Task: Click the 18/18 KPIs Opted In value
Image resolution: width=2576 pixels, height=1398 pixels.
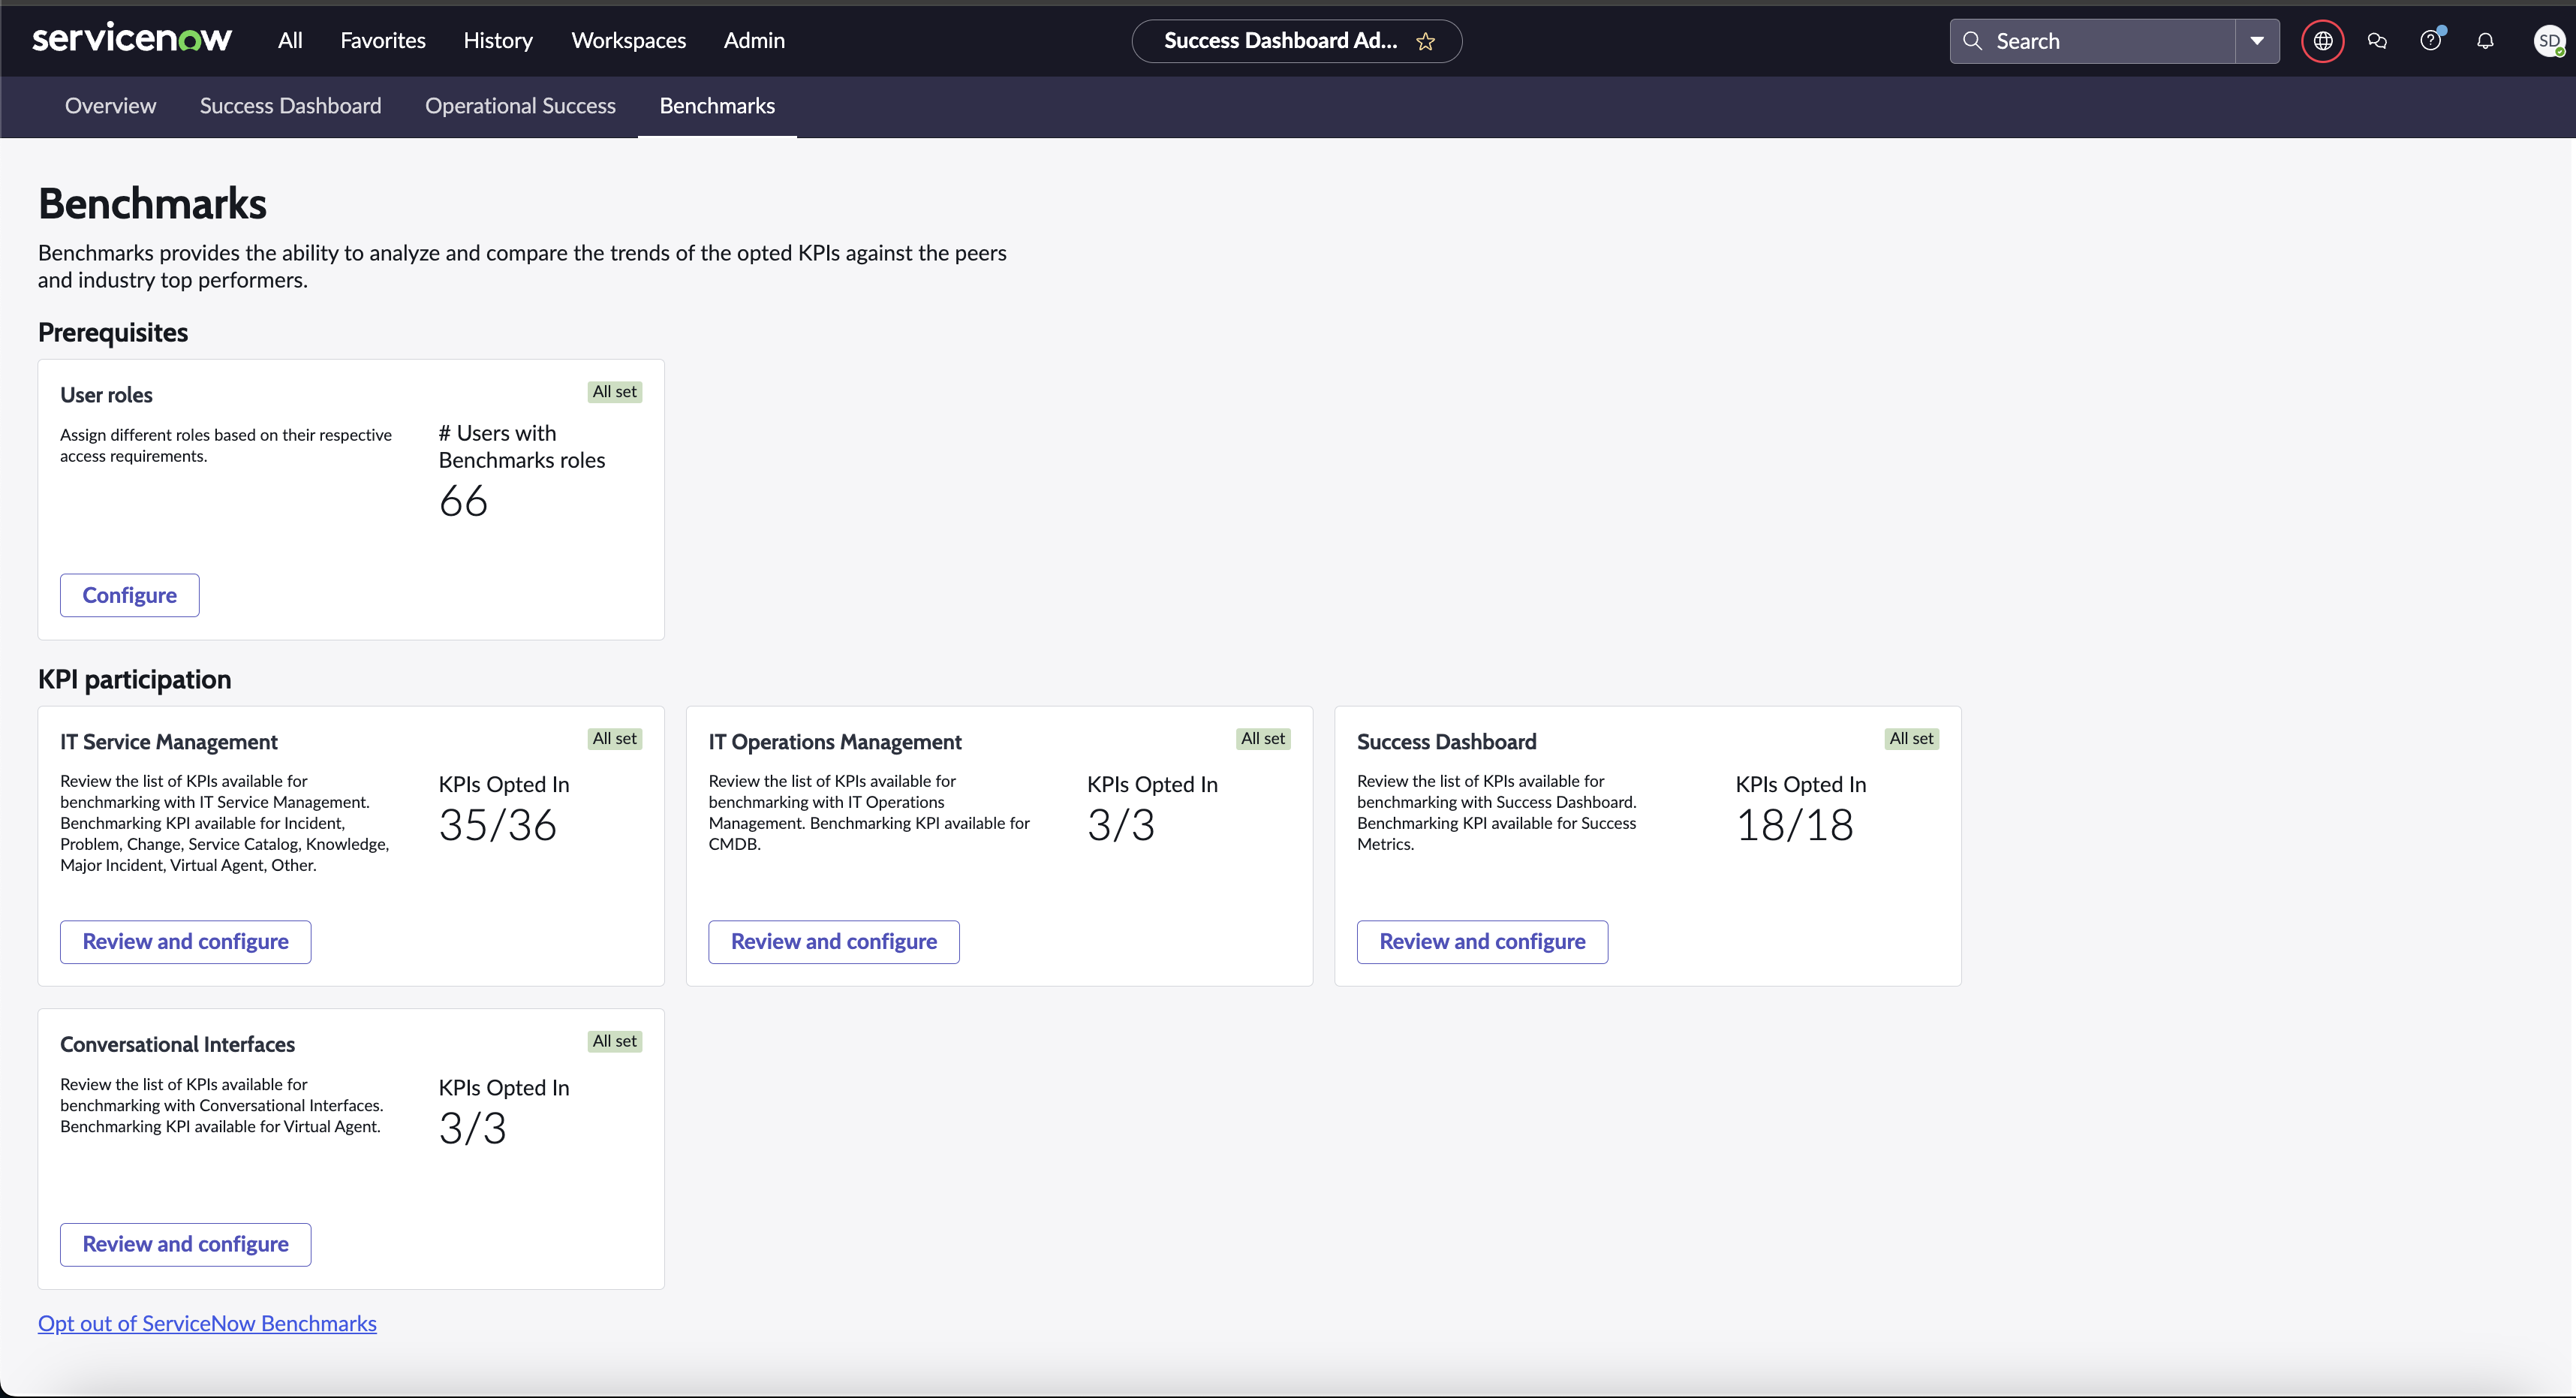Action: click(1794, 826)
